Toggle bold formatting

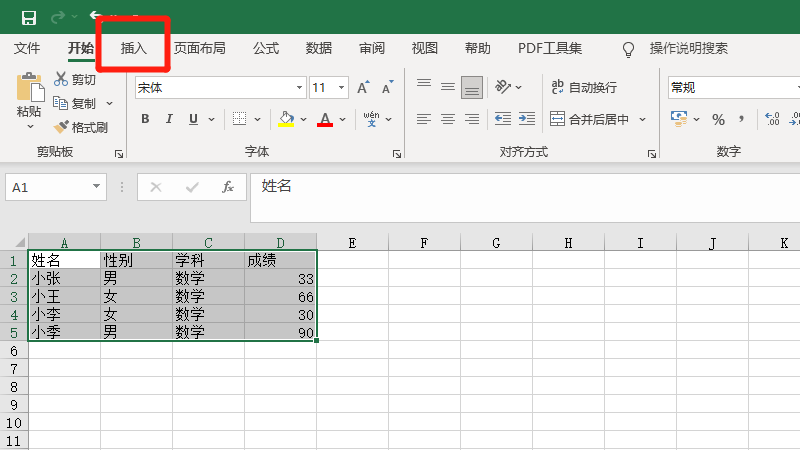[x=144, y=119]
